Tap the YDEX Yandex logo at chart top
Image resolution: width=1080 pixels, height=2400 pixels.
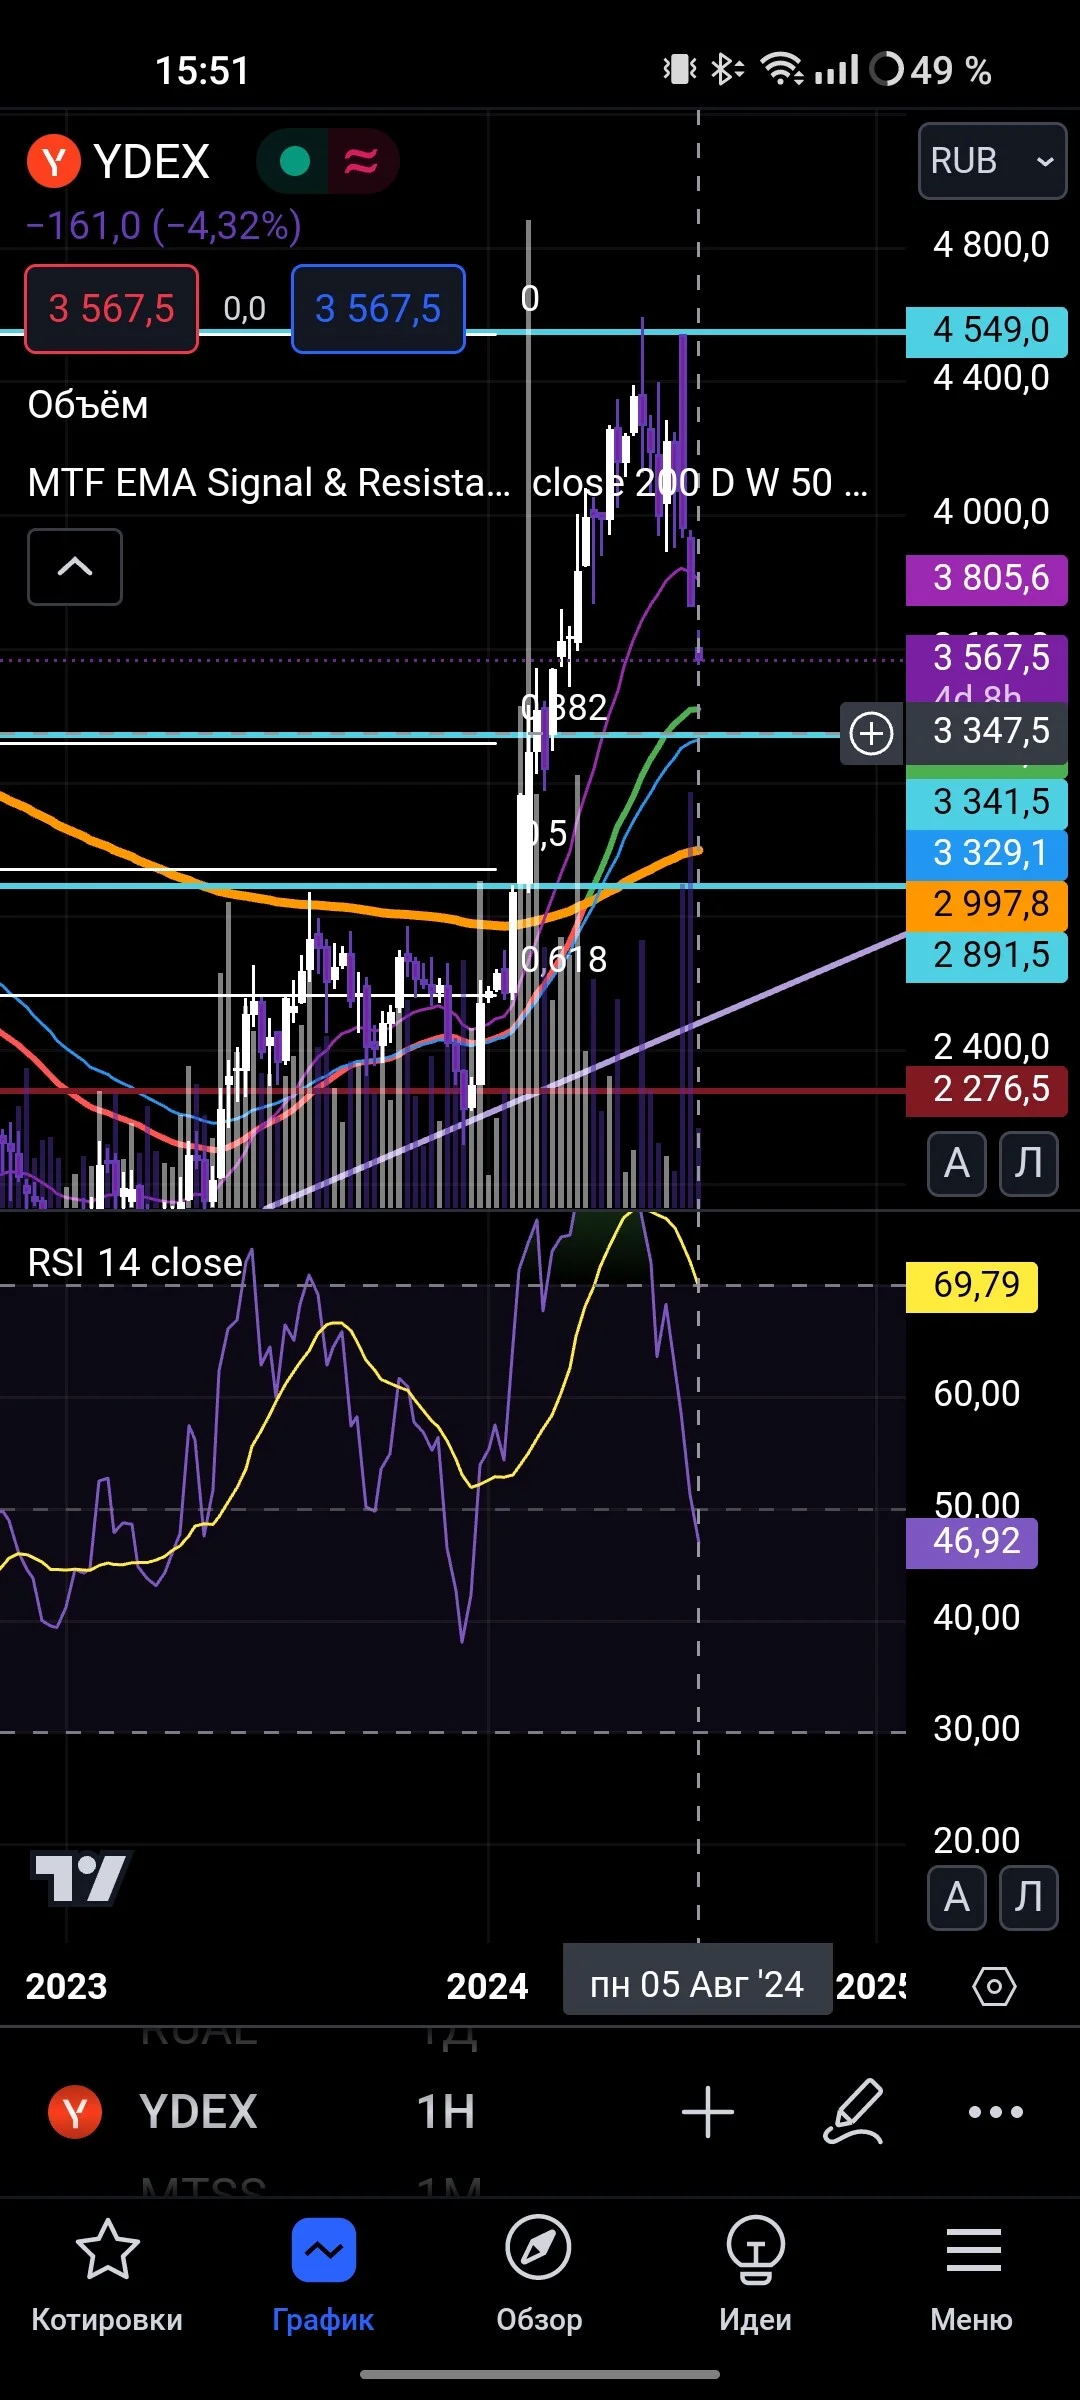(54, 161)
